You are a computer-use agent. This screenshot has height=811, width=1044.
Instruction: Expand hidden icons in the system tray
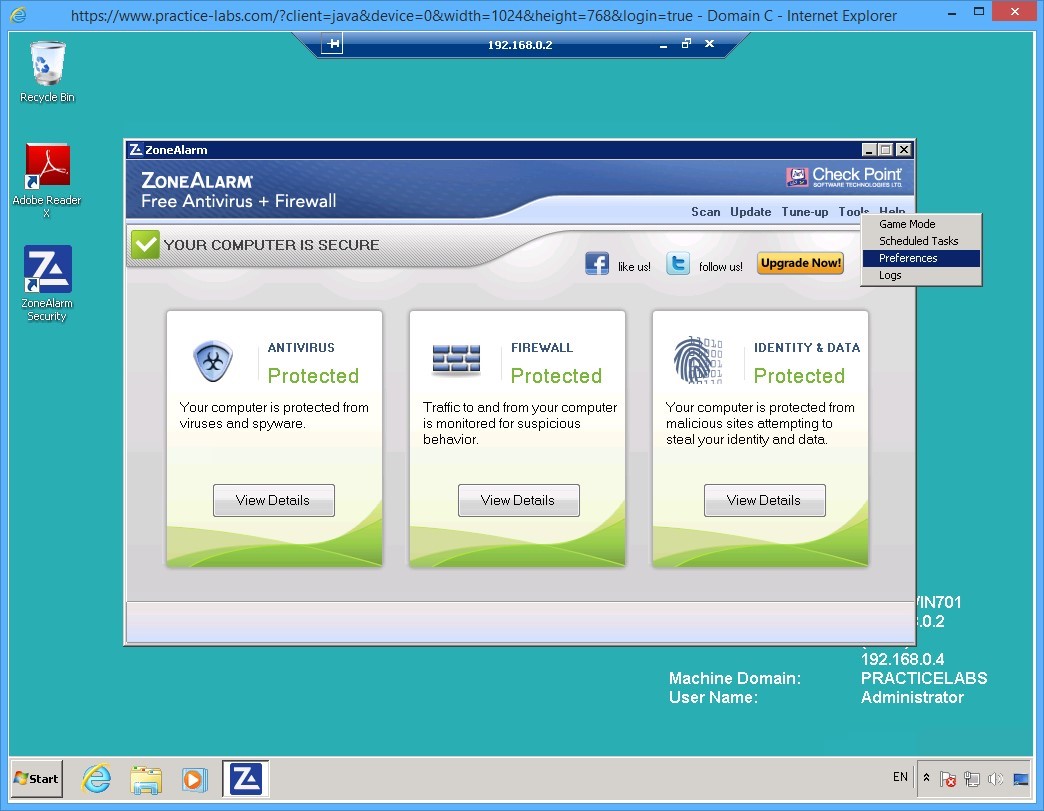tap(926, 778)
